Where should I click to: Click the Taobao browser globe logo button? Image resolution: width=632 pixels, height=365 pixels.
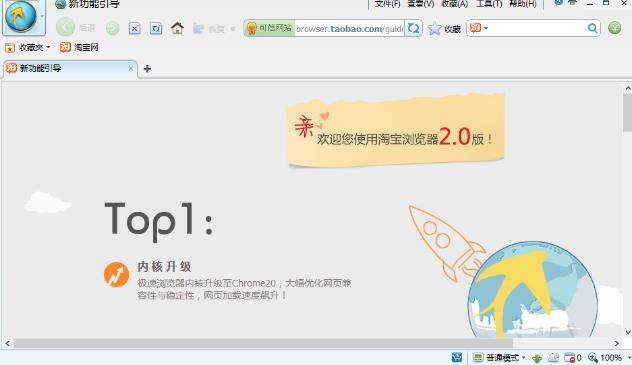20,16
